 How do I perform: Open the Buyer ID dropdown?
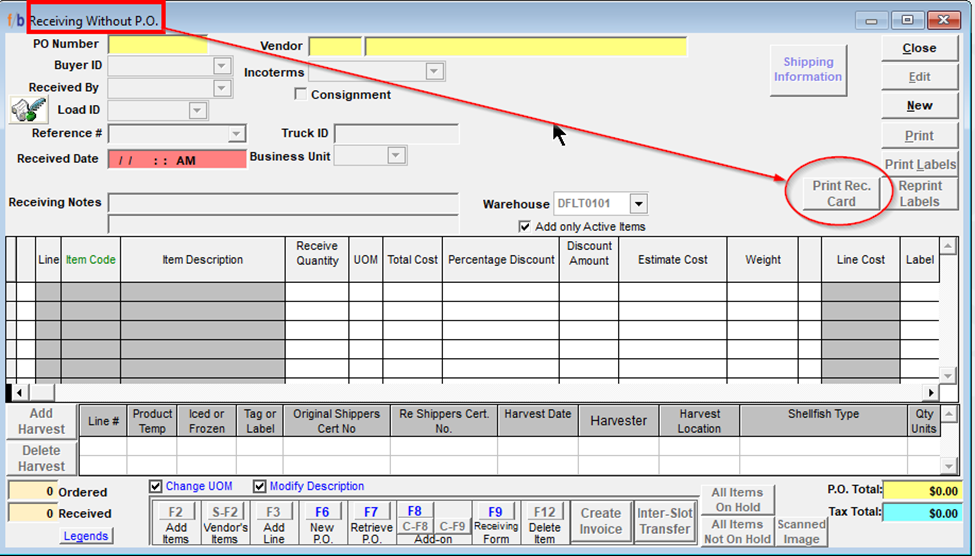(x=223, y=66)
